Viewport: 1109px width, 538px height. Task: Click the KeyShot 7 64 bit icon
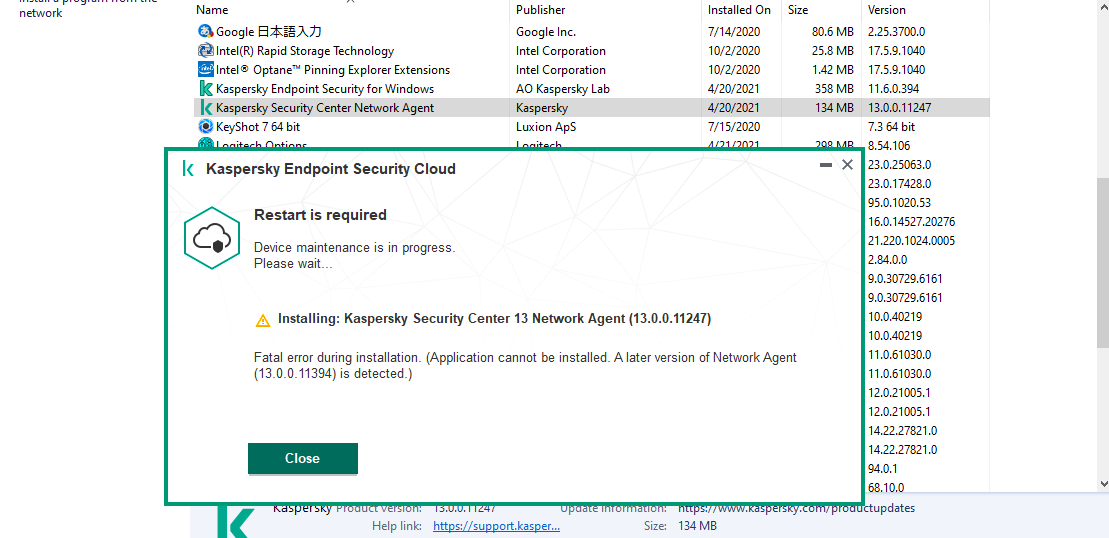tap(205, 127)
